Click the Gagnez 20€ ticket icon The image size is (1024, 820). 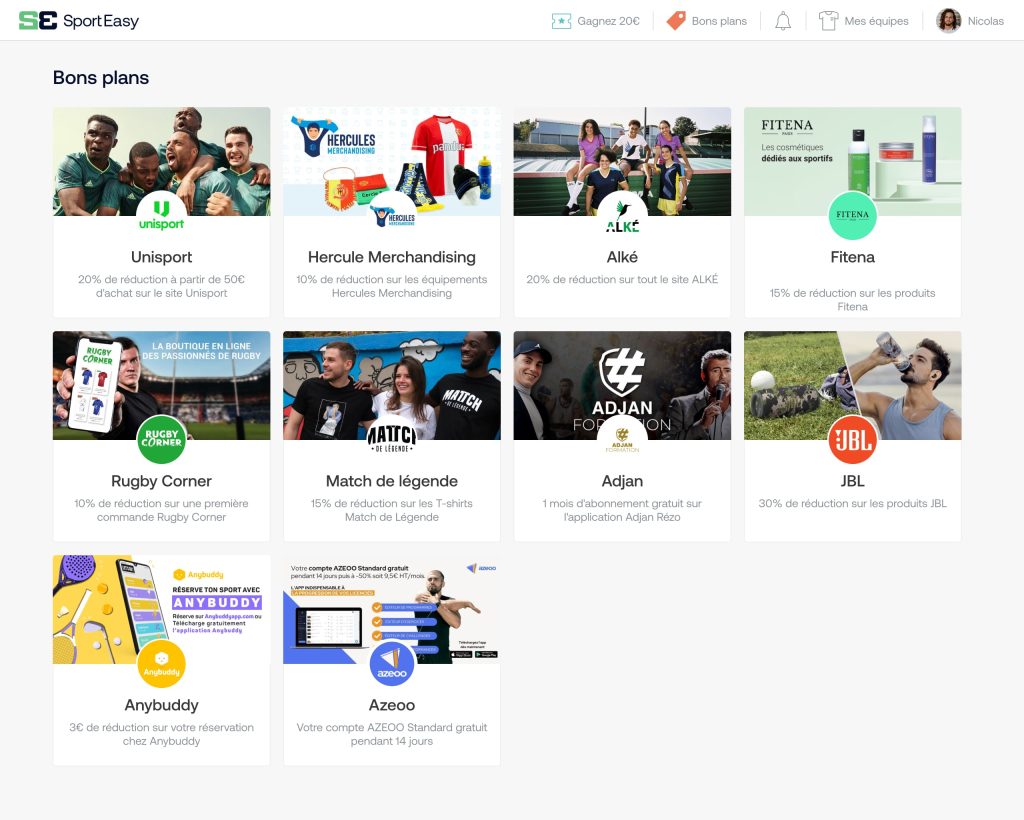pyautogui.click(x=561, y=21)
